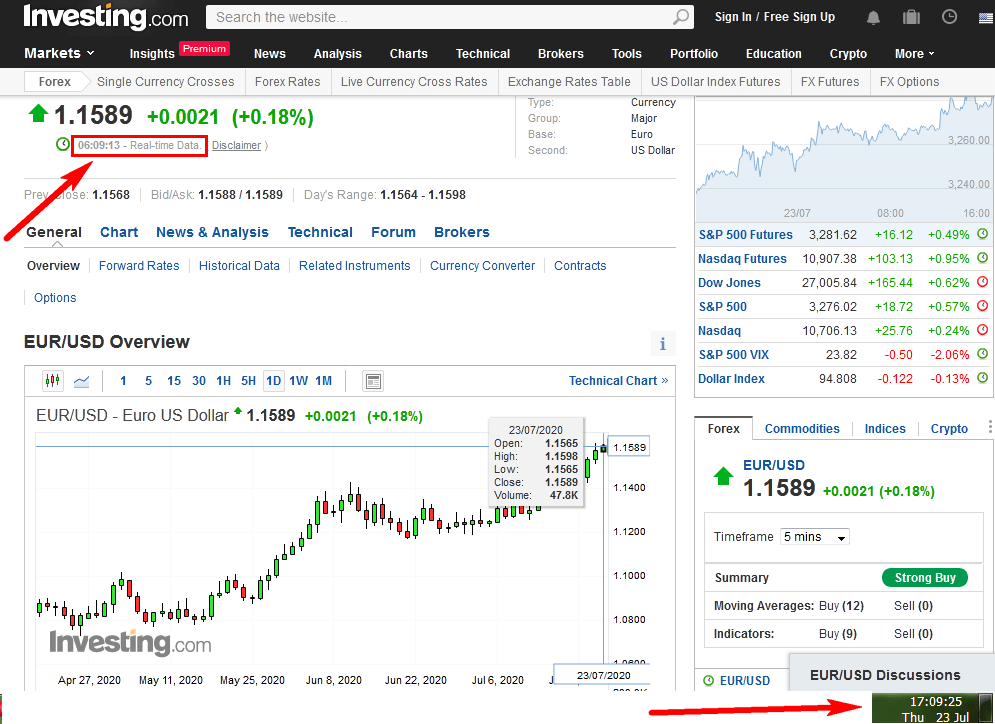
Task: Select the 1W chart interval
Action: click(298, 381)
